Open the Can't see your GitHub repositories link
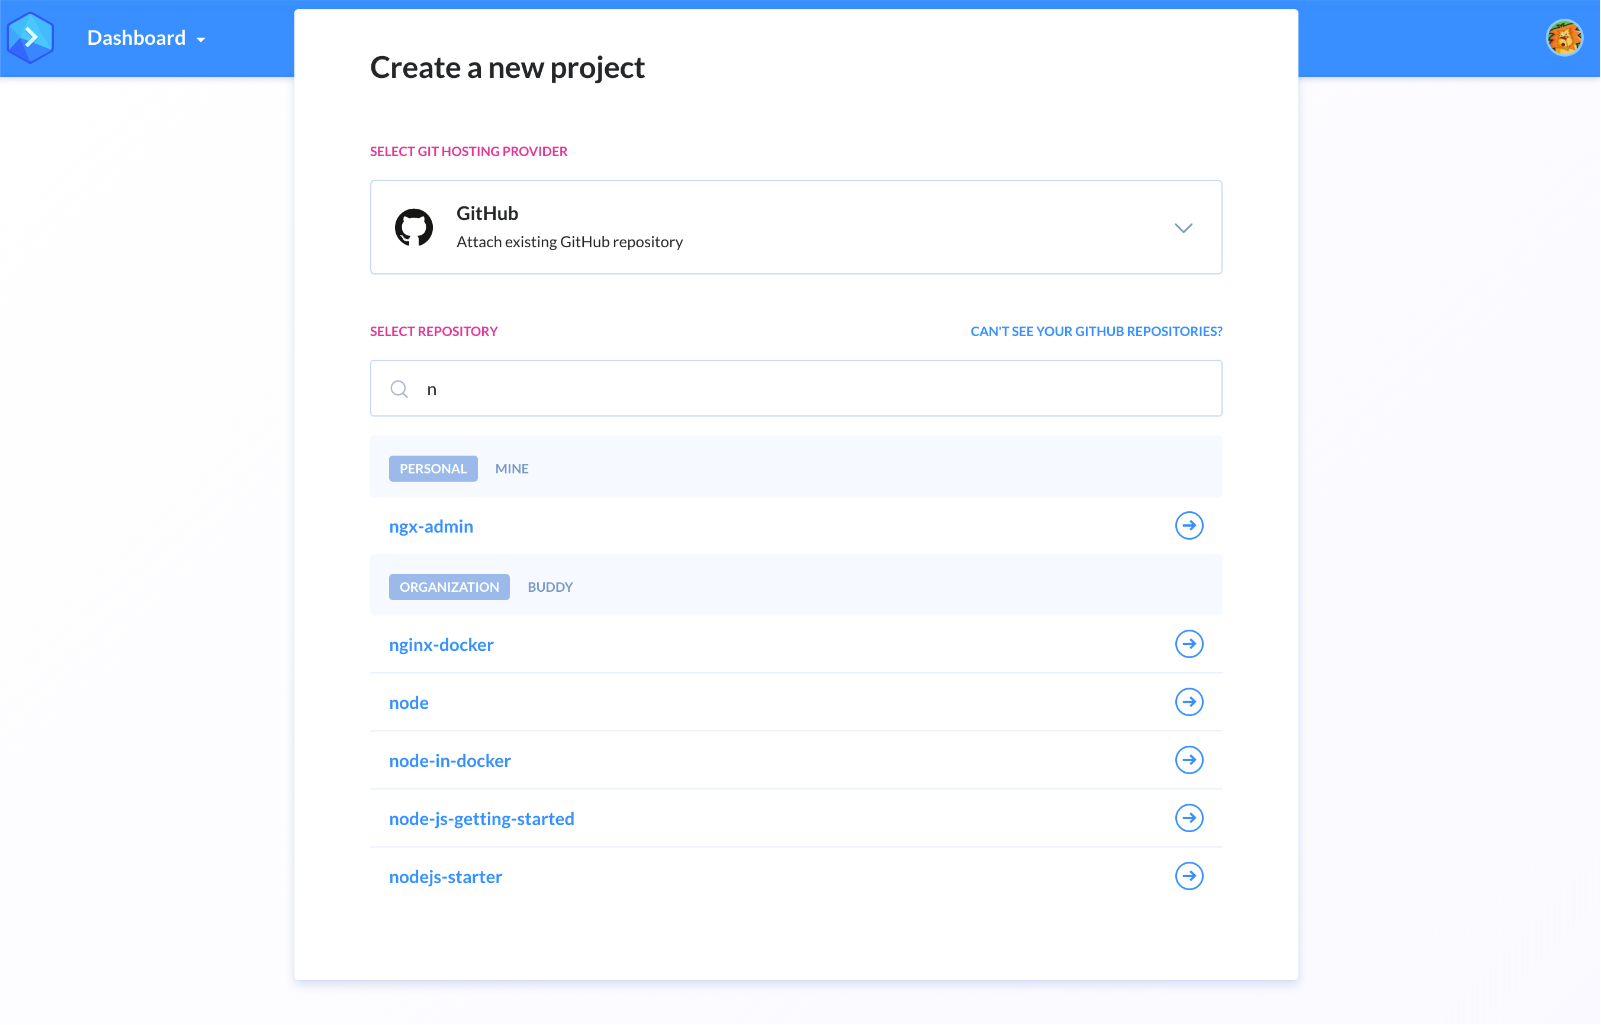 1096,331
